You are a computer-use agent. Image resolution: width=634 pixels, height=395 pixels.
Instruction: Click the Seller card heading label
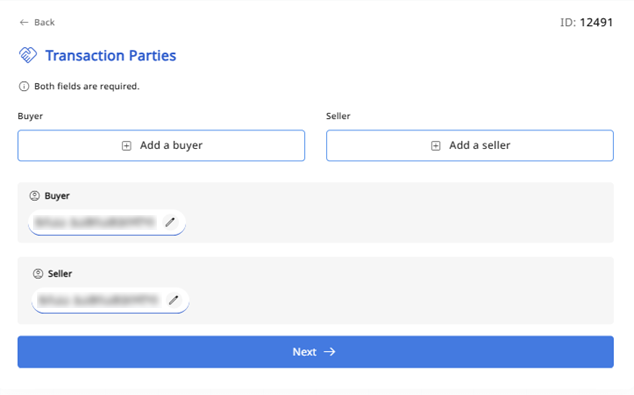pos(60,274)
